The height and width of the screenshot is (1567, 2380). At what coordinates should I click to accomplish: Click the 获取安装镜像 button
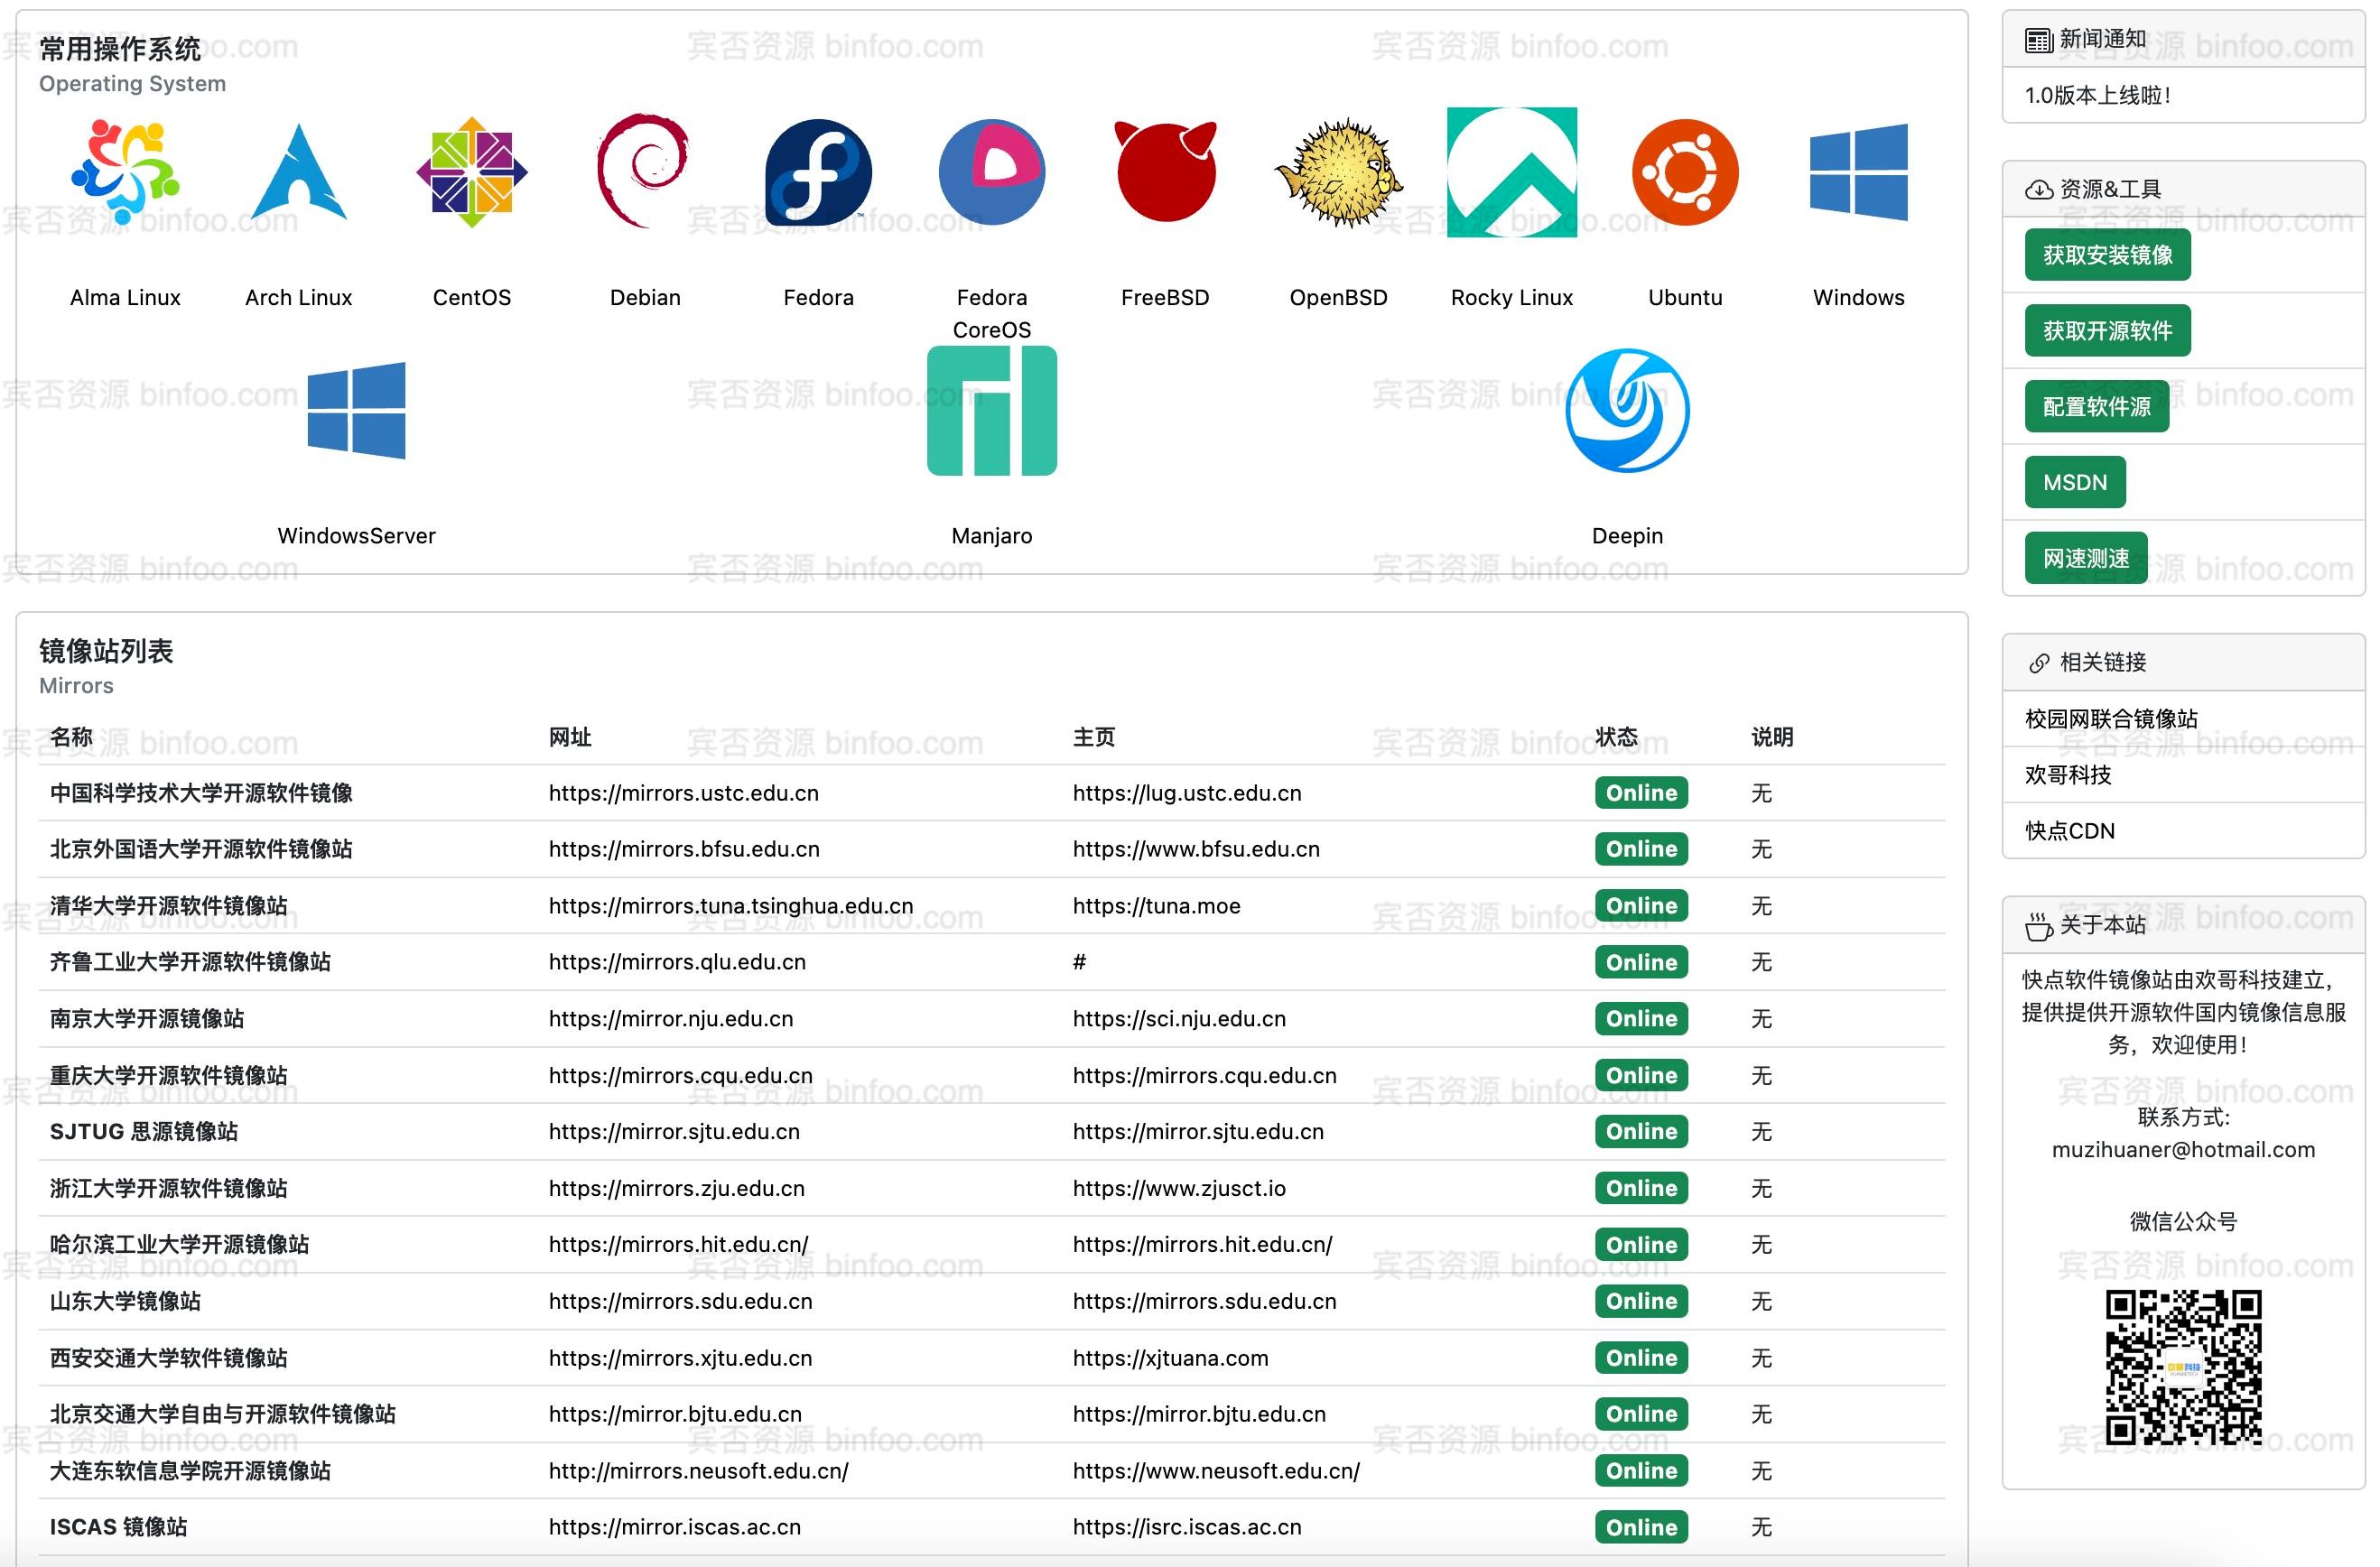2107,255
